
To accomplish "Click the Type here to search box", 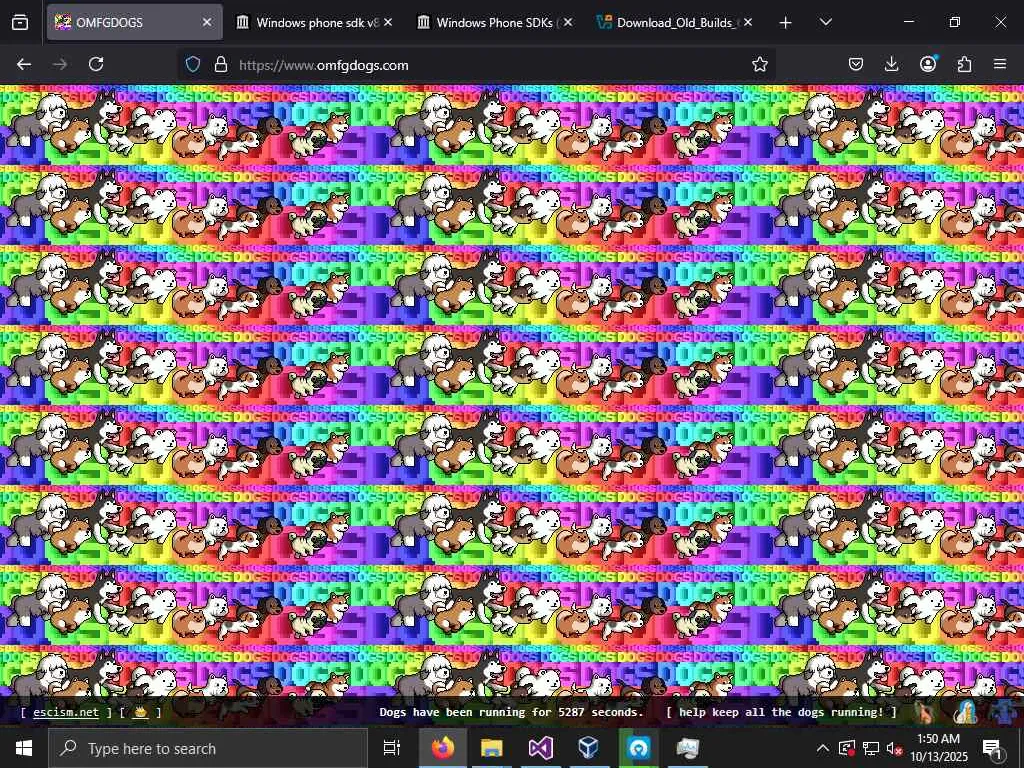I will 208,748.
